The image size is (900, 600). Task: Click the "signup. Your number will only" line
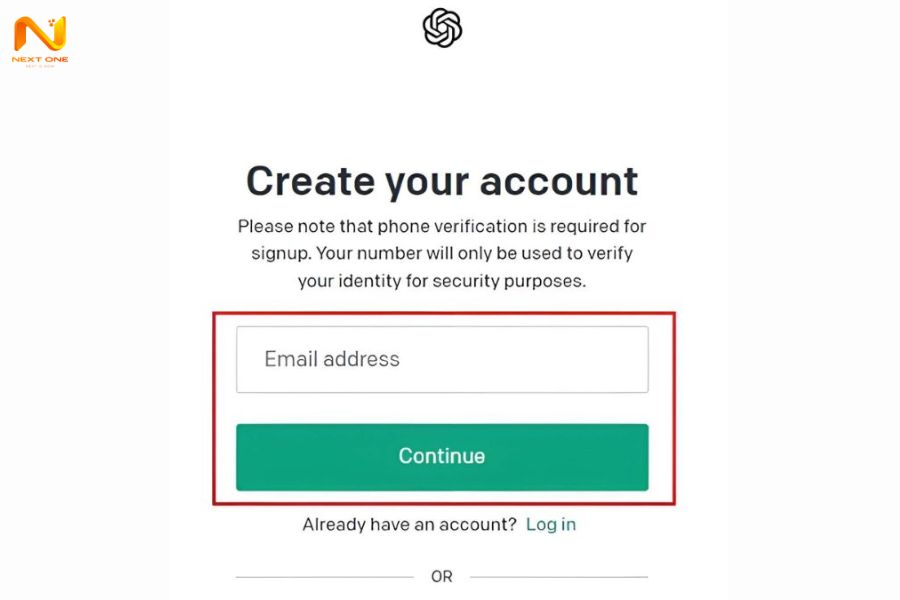click(442, 253)
